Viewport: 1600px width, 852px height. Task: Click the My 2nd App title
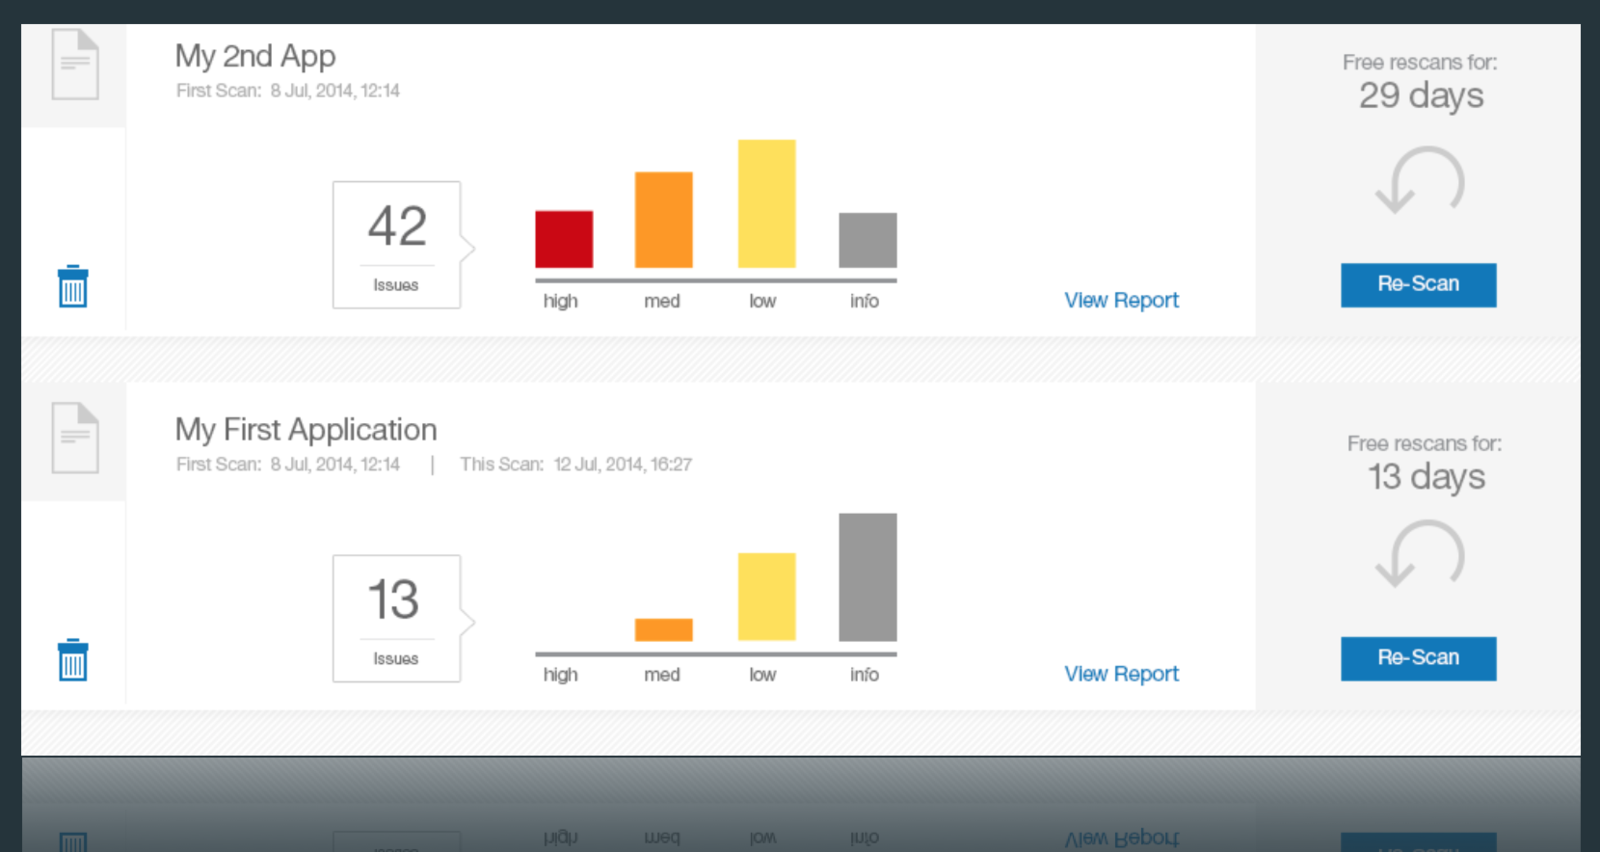tap(255, 56)
